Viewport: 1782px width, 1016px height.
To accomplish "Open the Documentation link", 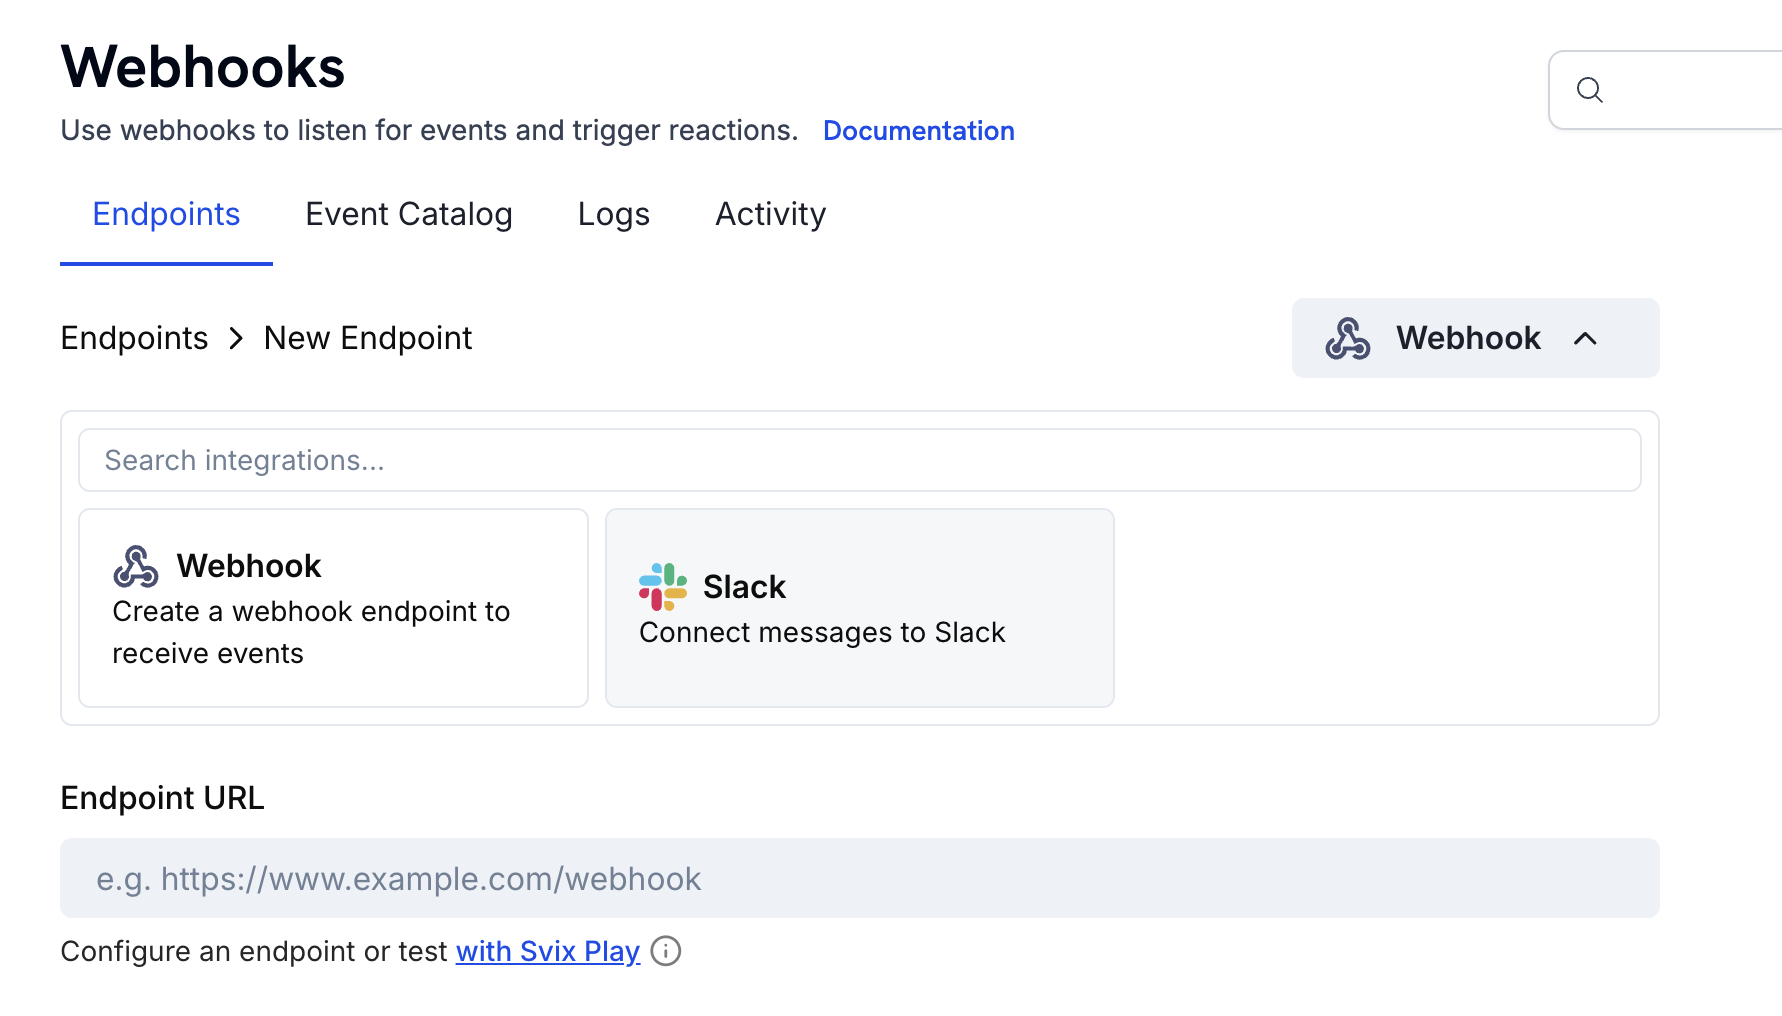I will tap(918, 130).
